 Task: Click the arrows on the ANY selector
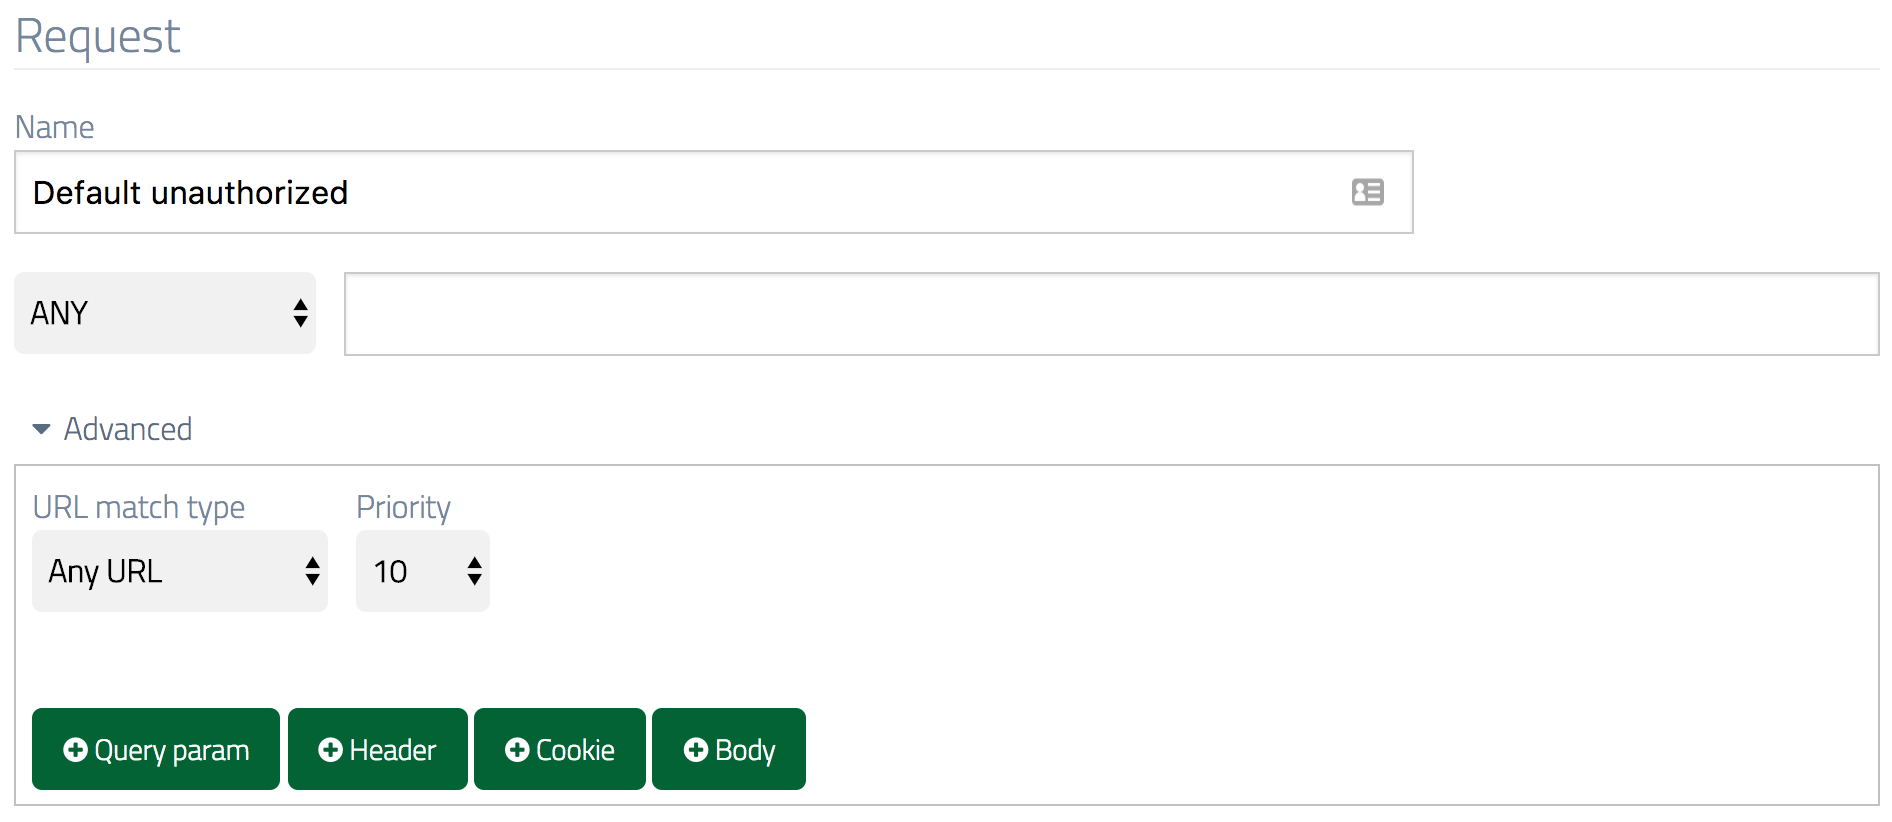pos(300,313)
